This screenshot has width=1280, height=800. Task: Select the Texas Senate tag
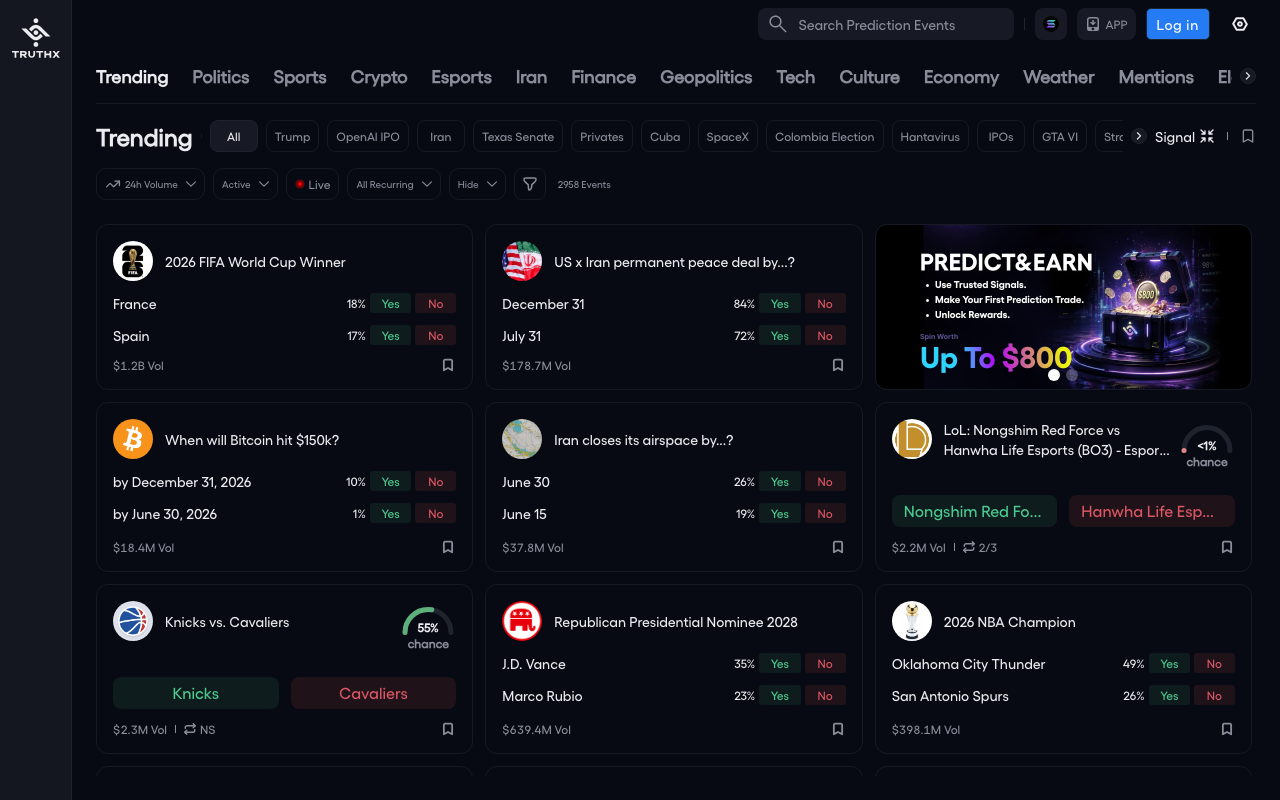[518, 136]
